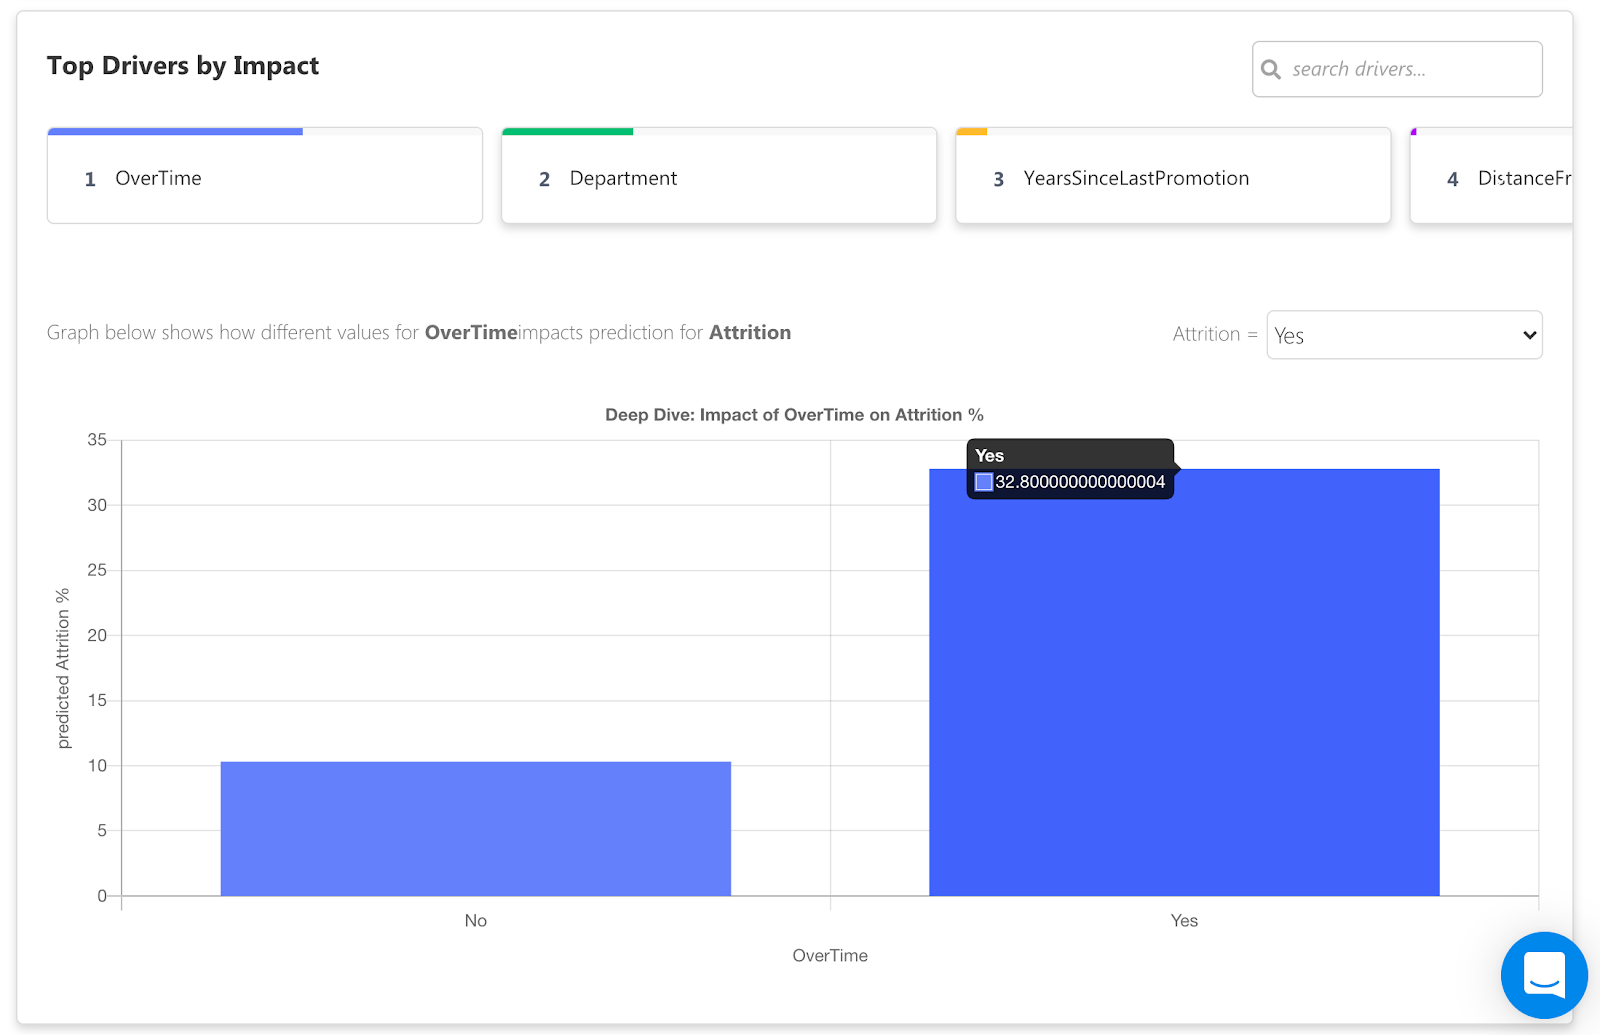The width and height of the screenshot is (1600, 1035).
Task: Click the predicted Attrition % axis label
Action: (63, 668)
